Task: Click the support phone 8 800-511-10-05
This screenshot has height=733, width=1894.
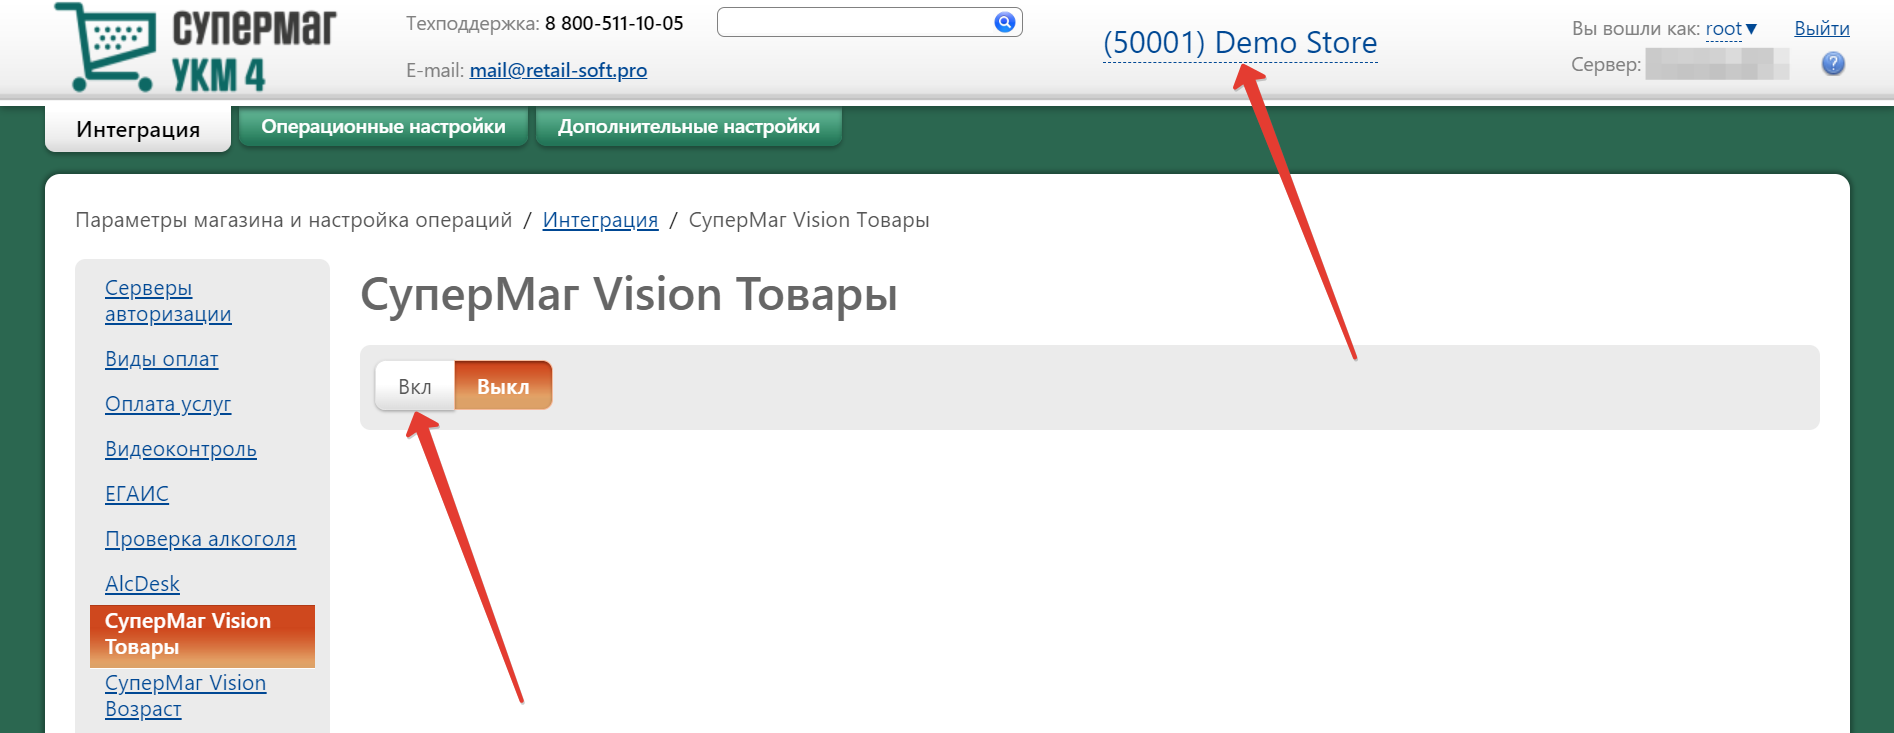Action: pos(614,23)
